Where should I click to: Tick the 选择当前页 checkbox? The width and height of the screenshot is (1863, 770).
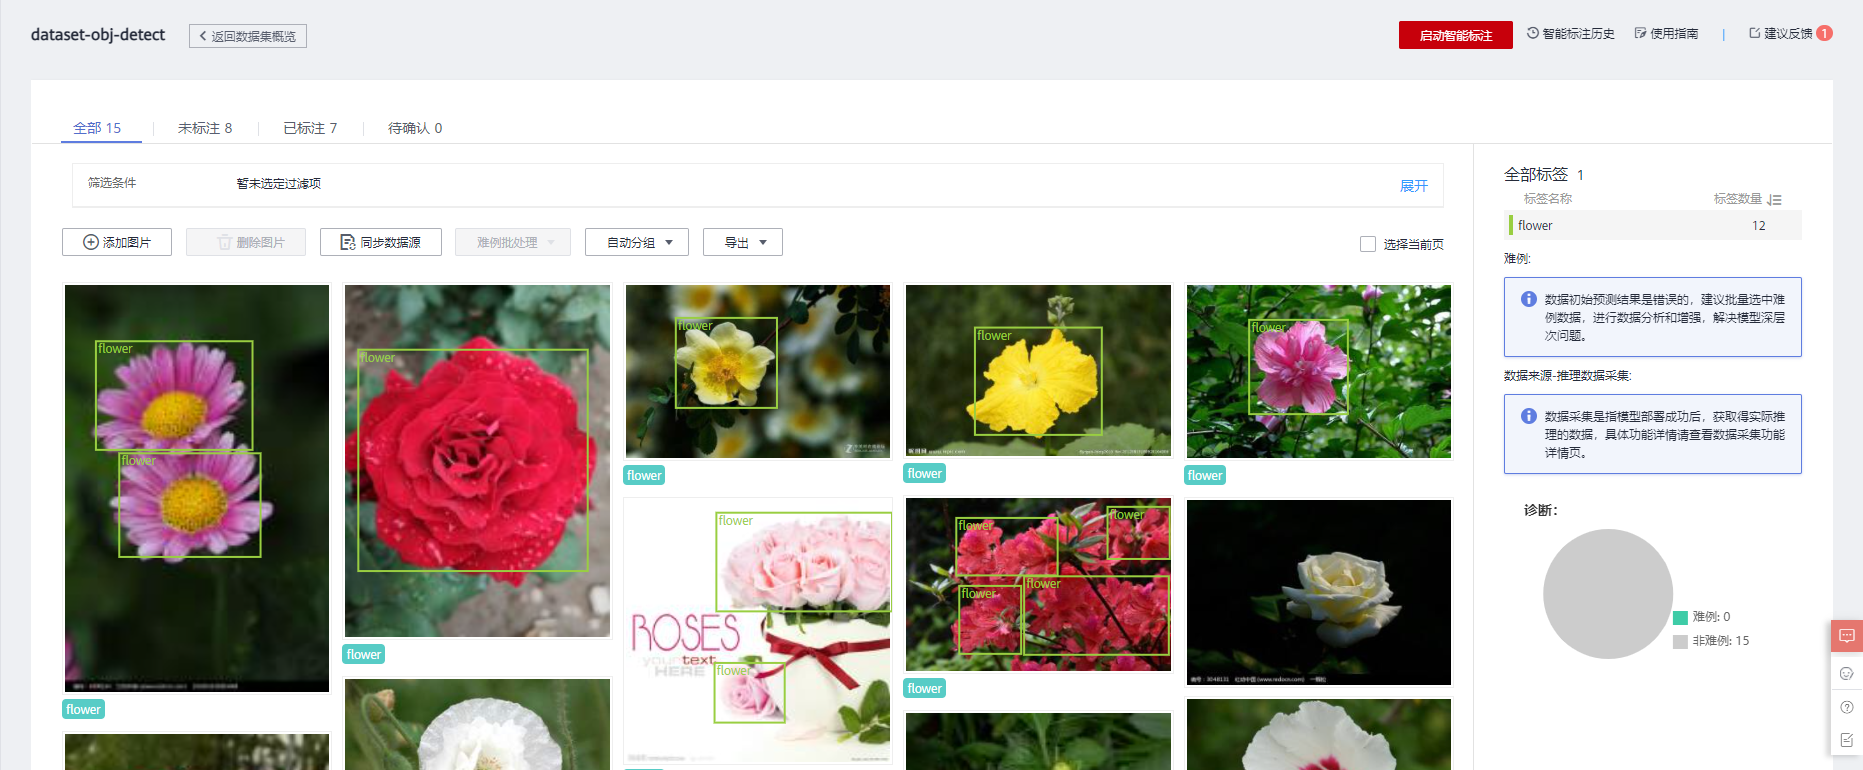1368,244
